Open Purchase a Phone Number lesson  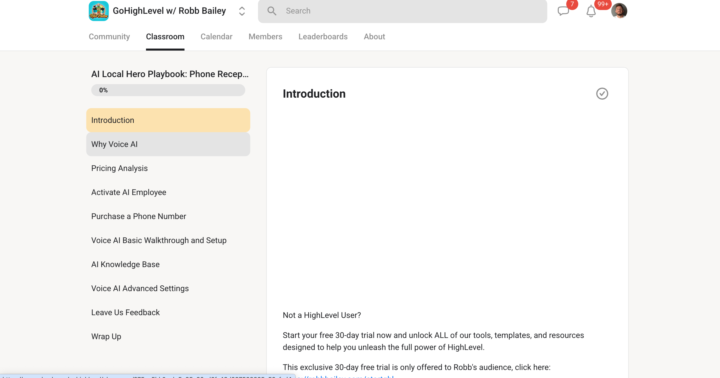point(168,216)
